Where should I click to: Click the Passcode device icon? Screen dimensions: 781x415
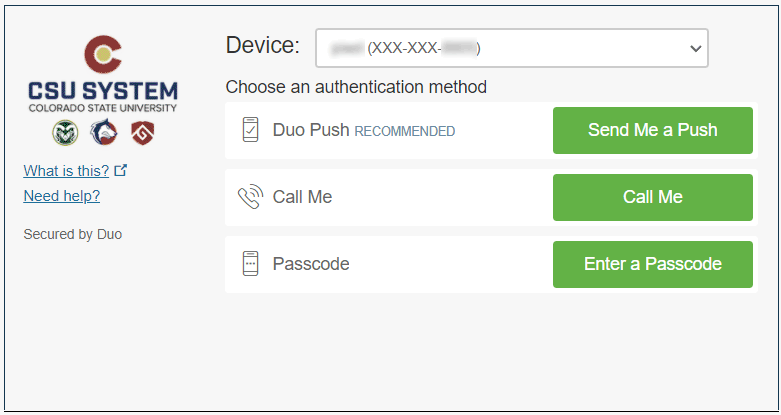[x=250, y=264]
